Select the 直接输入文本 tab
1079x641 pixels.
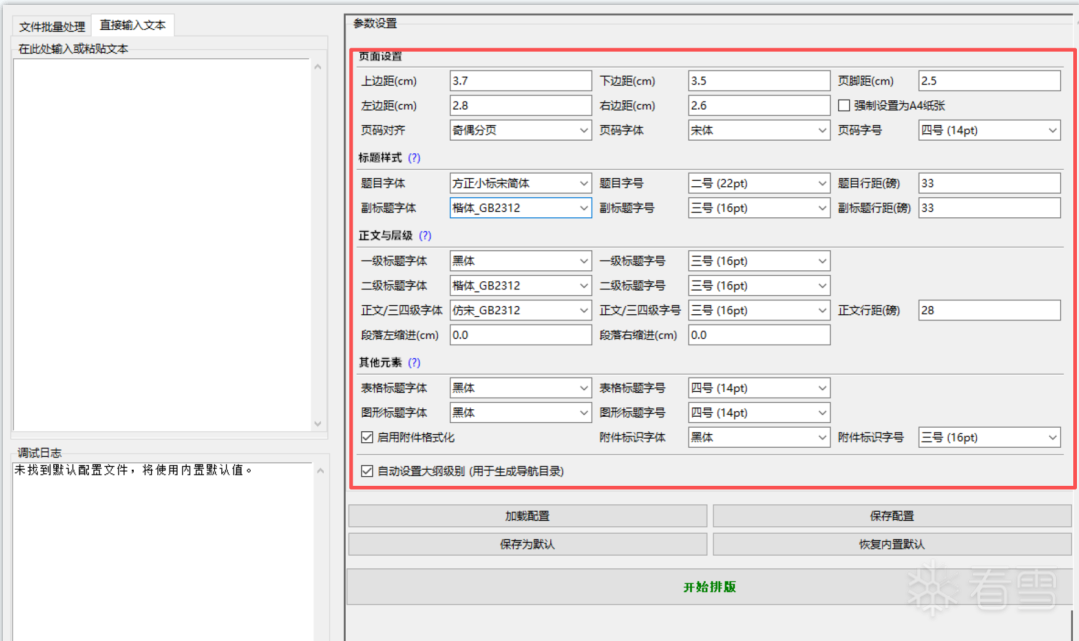[x=133, y=25]
